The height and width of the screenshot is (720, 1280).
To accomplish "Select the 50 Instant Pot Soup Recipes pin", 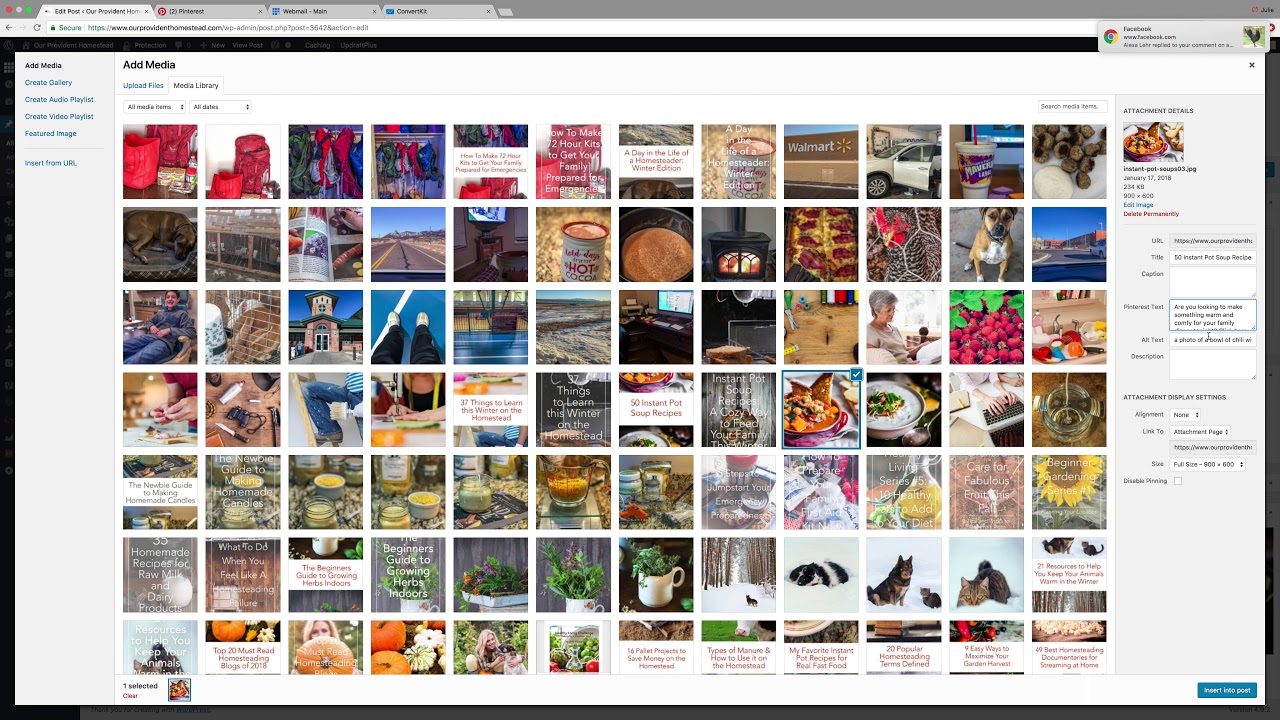I will tap(656, 410).
